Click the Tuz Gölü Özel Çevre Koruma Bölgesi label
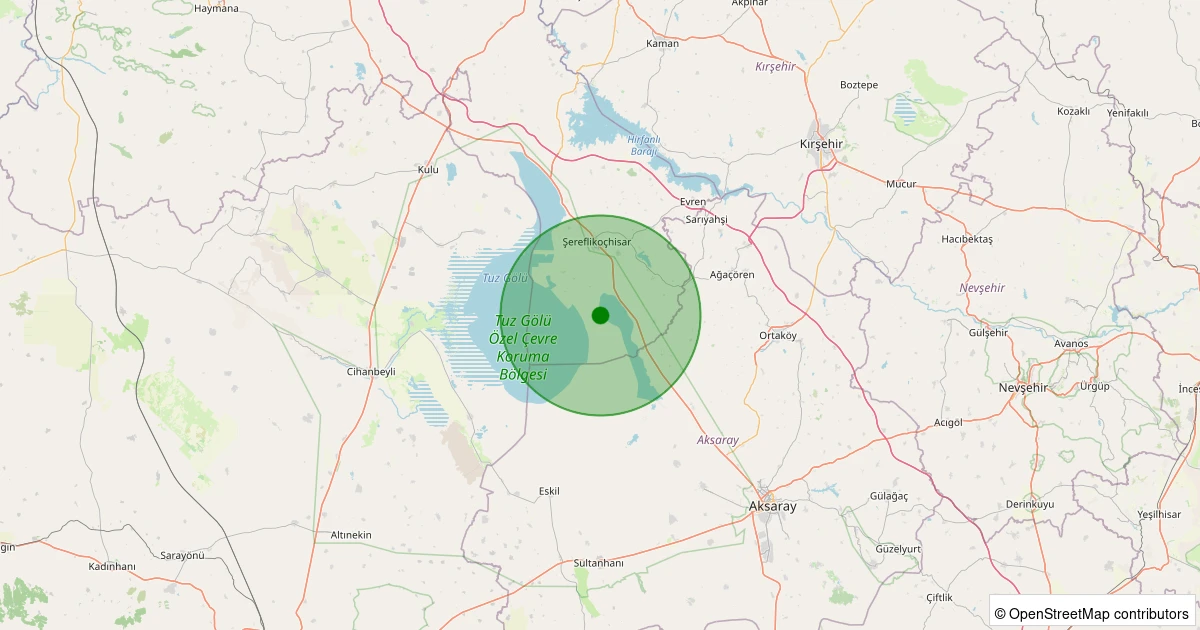Screen dimensions: 1200x630 [x=524, y=347]
